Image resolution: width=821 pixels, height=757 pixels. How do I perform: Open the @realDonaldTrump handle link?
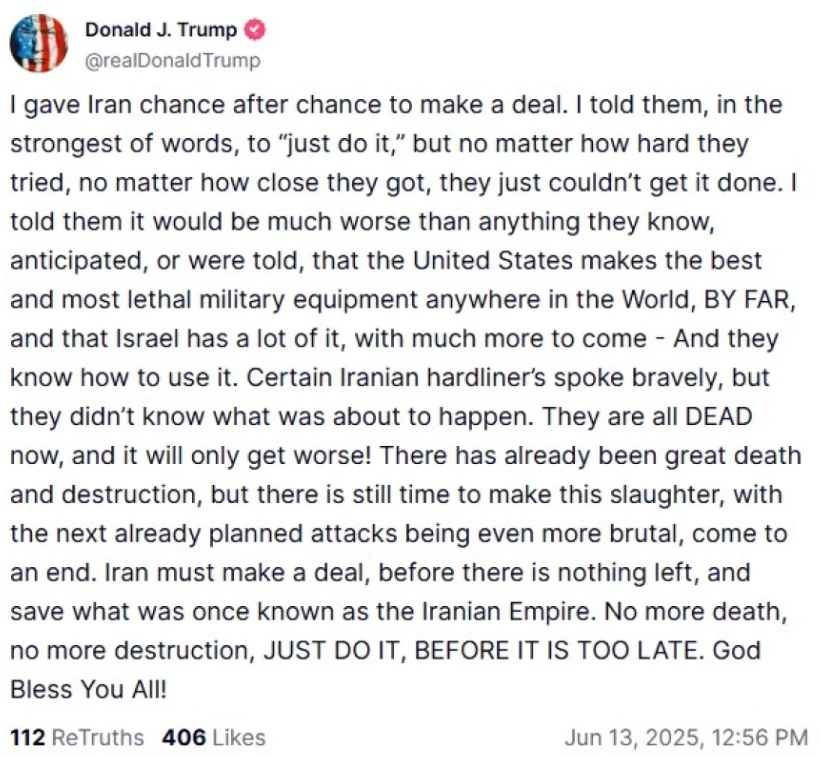coord(172,61)
